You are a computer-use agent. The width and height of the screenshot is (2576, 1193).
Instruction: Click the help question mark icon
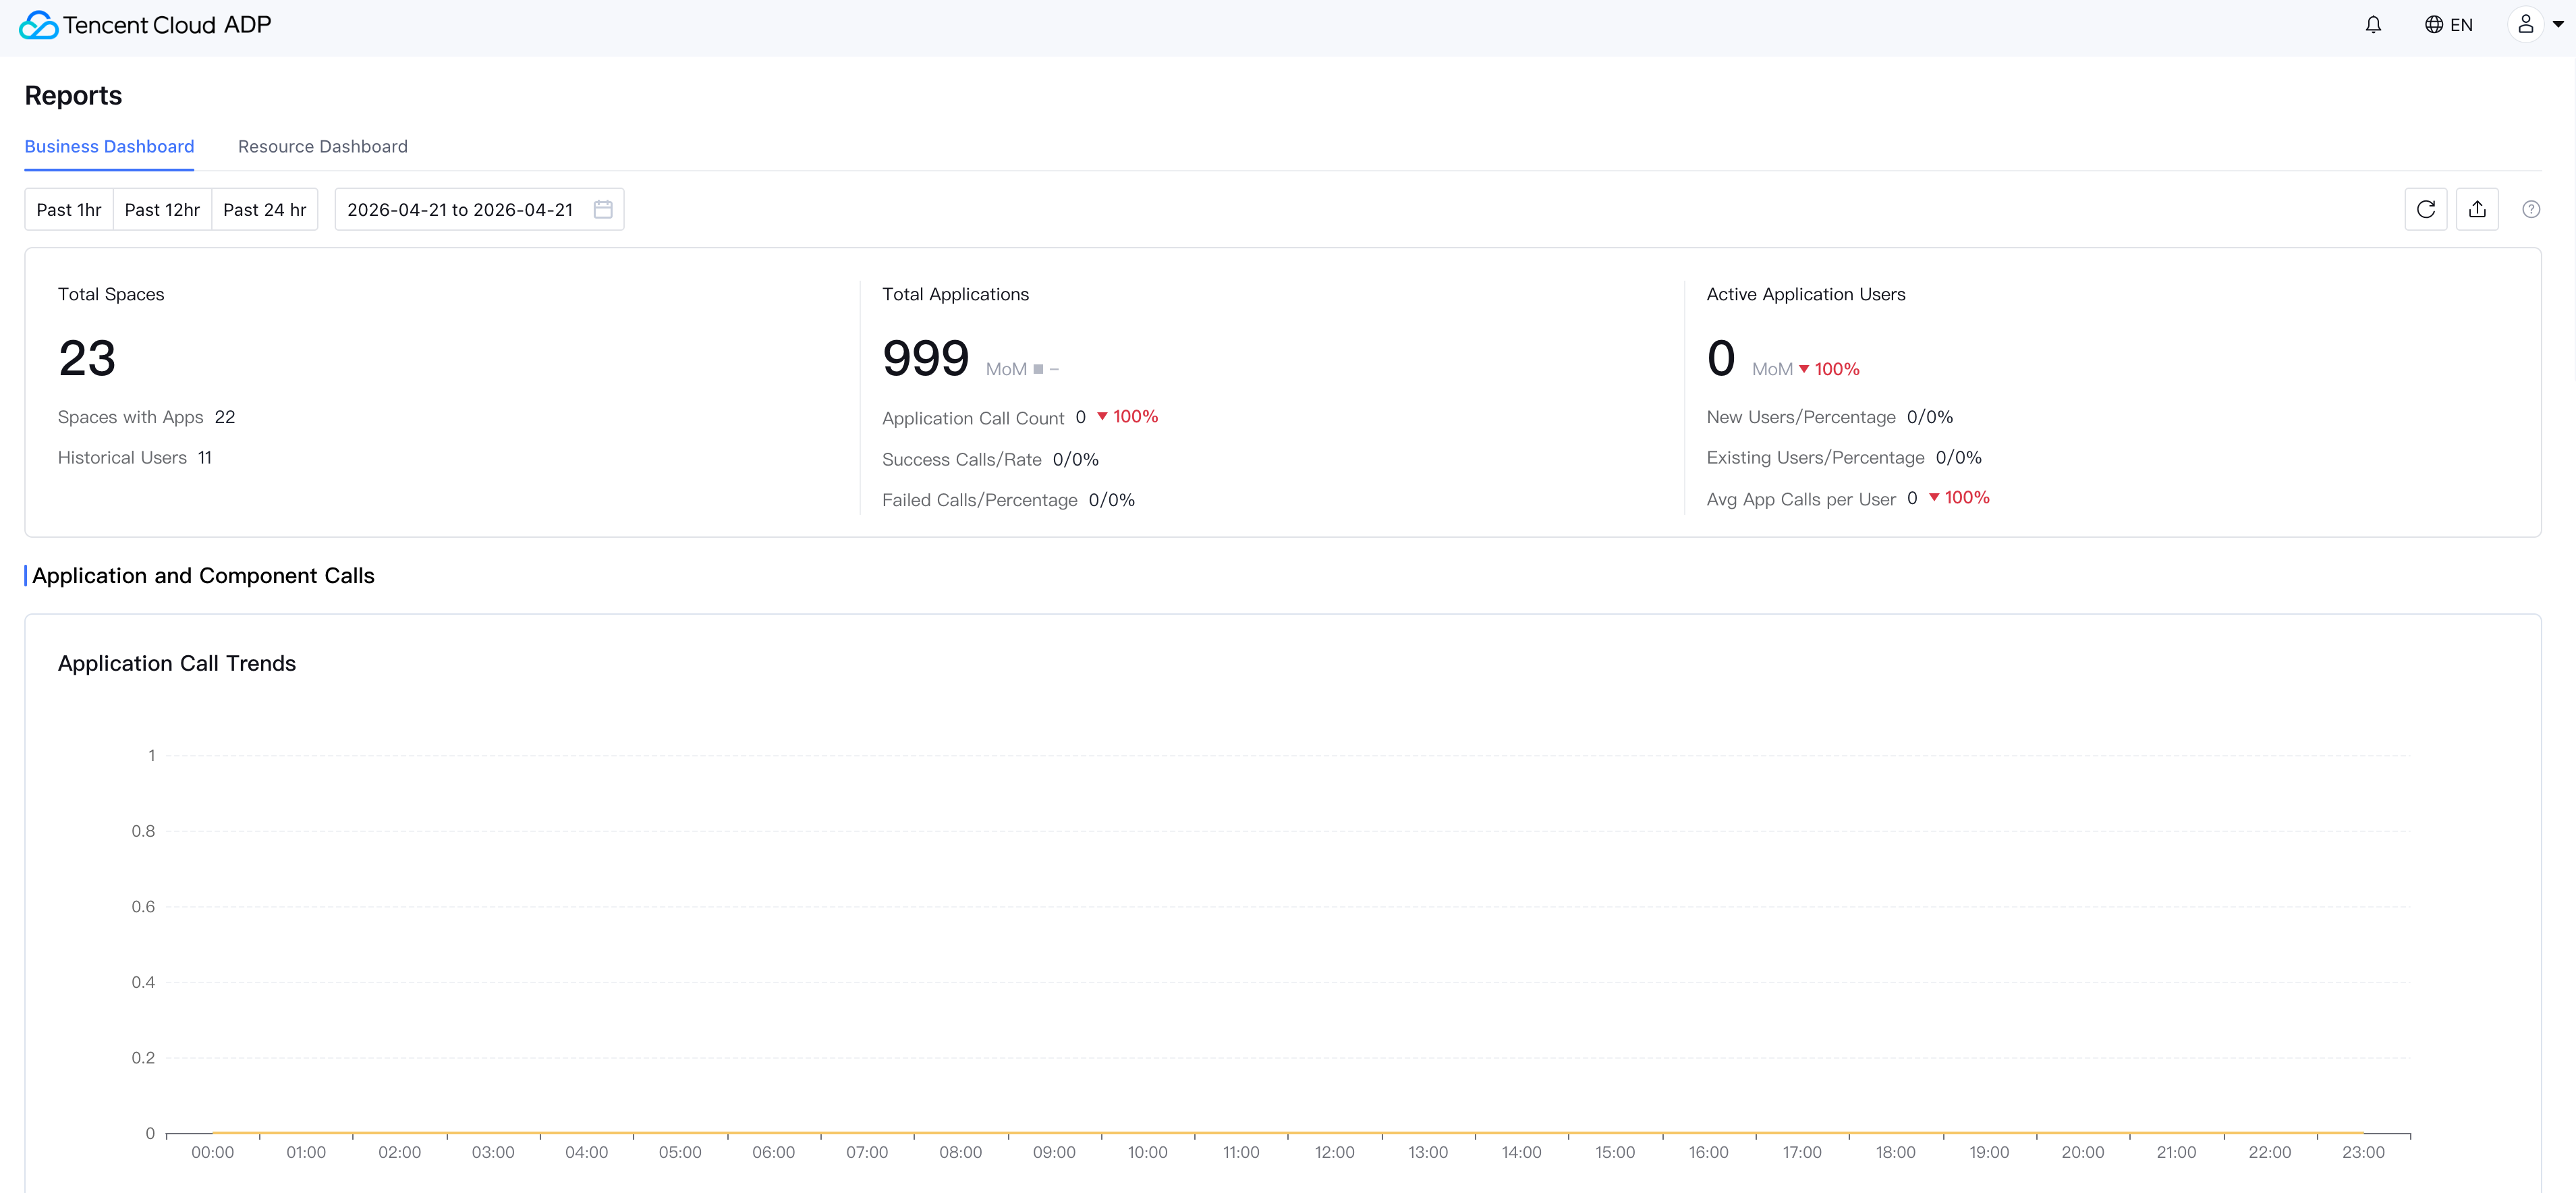[2530, 209]
